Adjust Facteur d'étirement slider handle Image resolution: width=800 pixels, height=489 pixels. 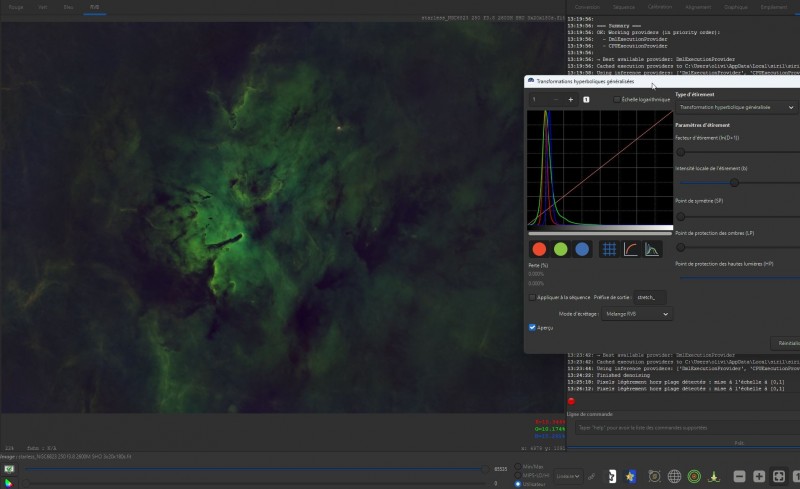(x=681, y=152)
